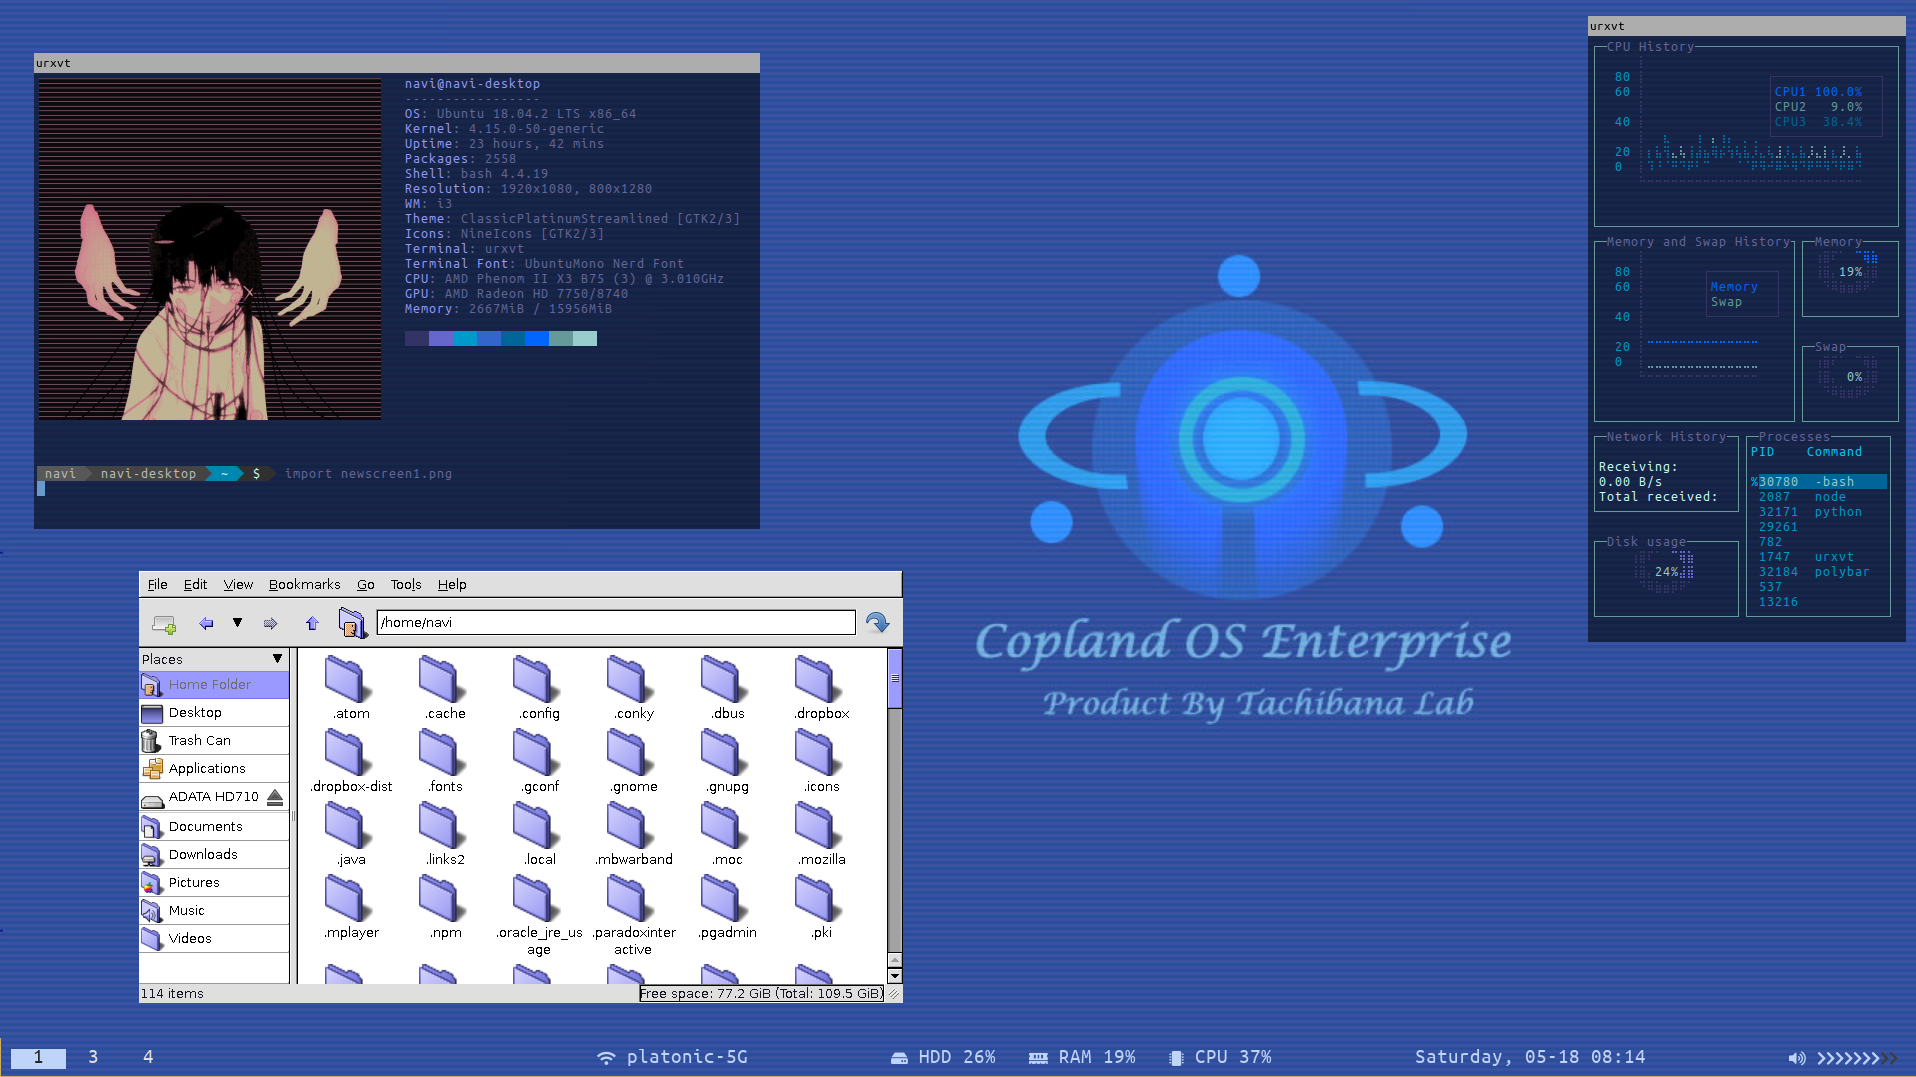Open the Edit menu
Viewport: 1916px width, 1077px height.
click(x=195, y=585)
